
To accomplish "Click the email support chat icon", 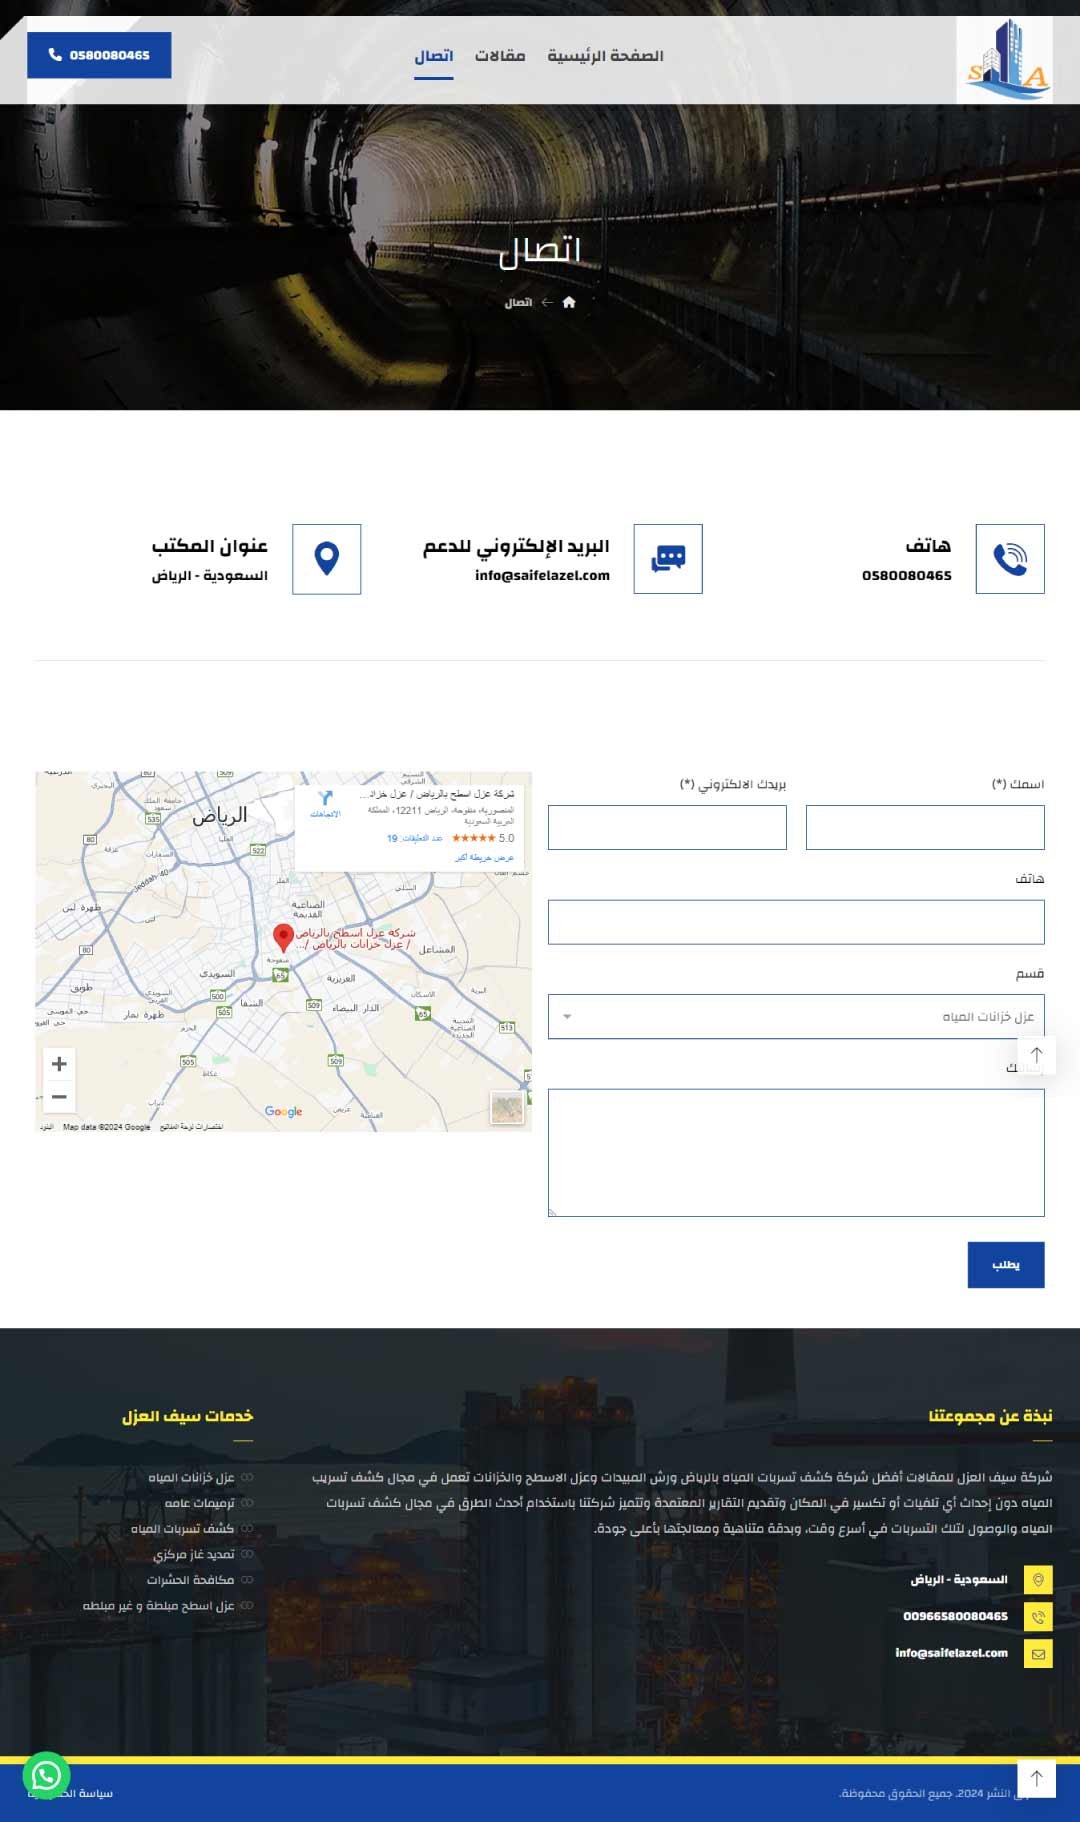I will [x=668, y=559].
